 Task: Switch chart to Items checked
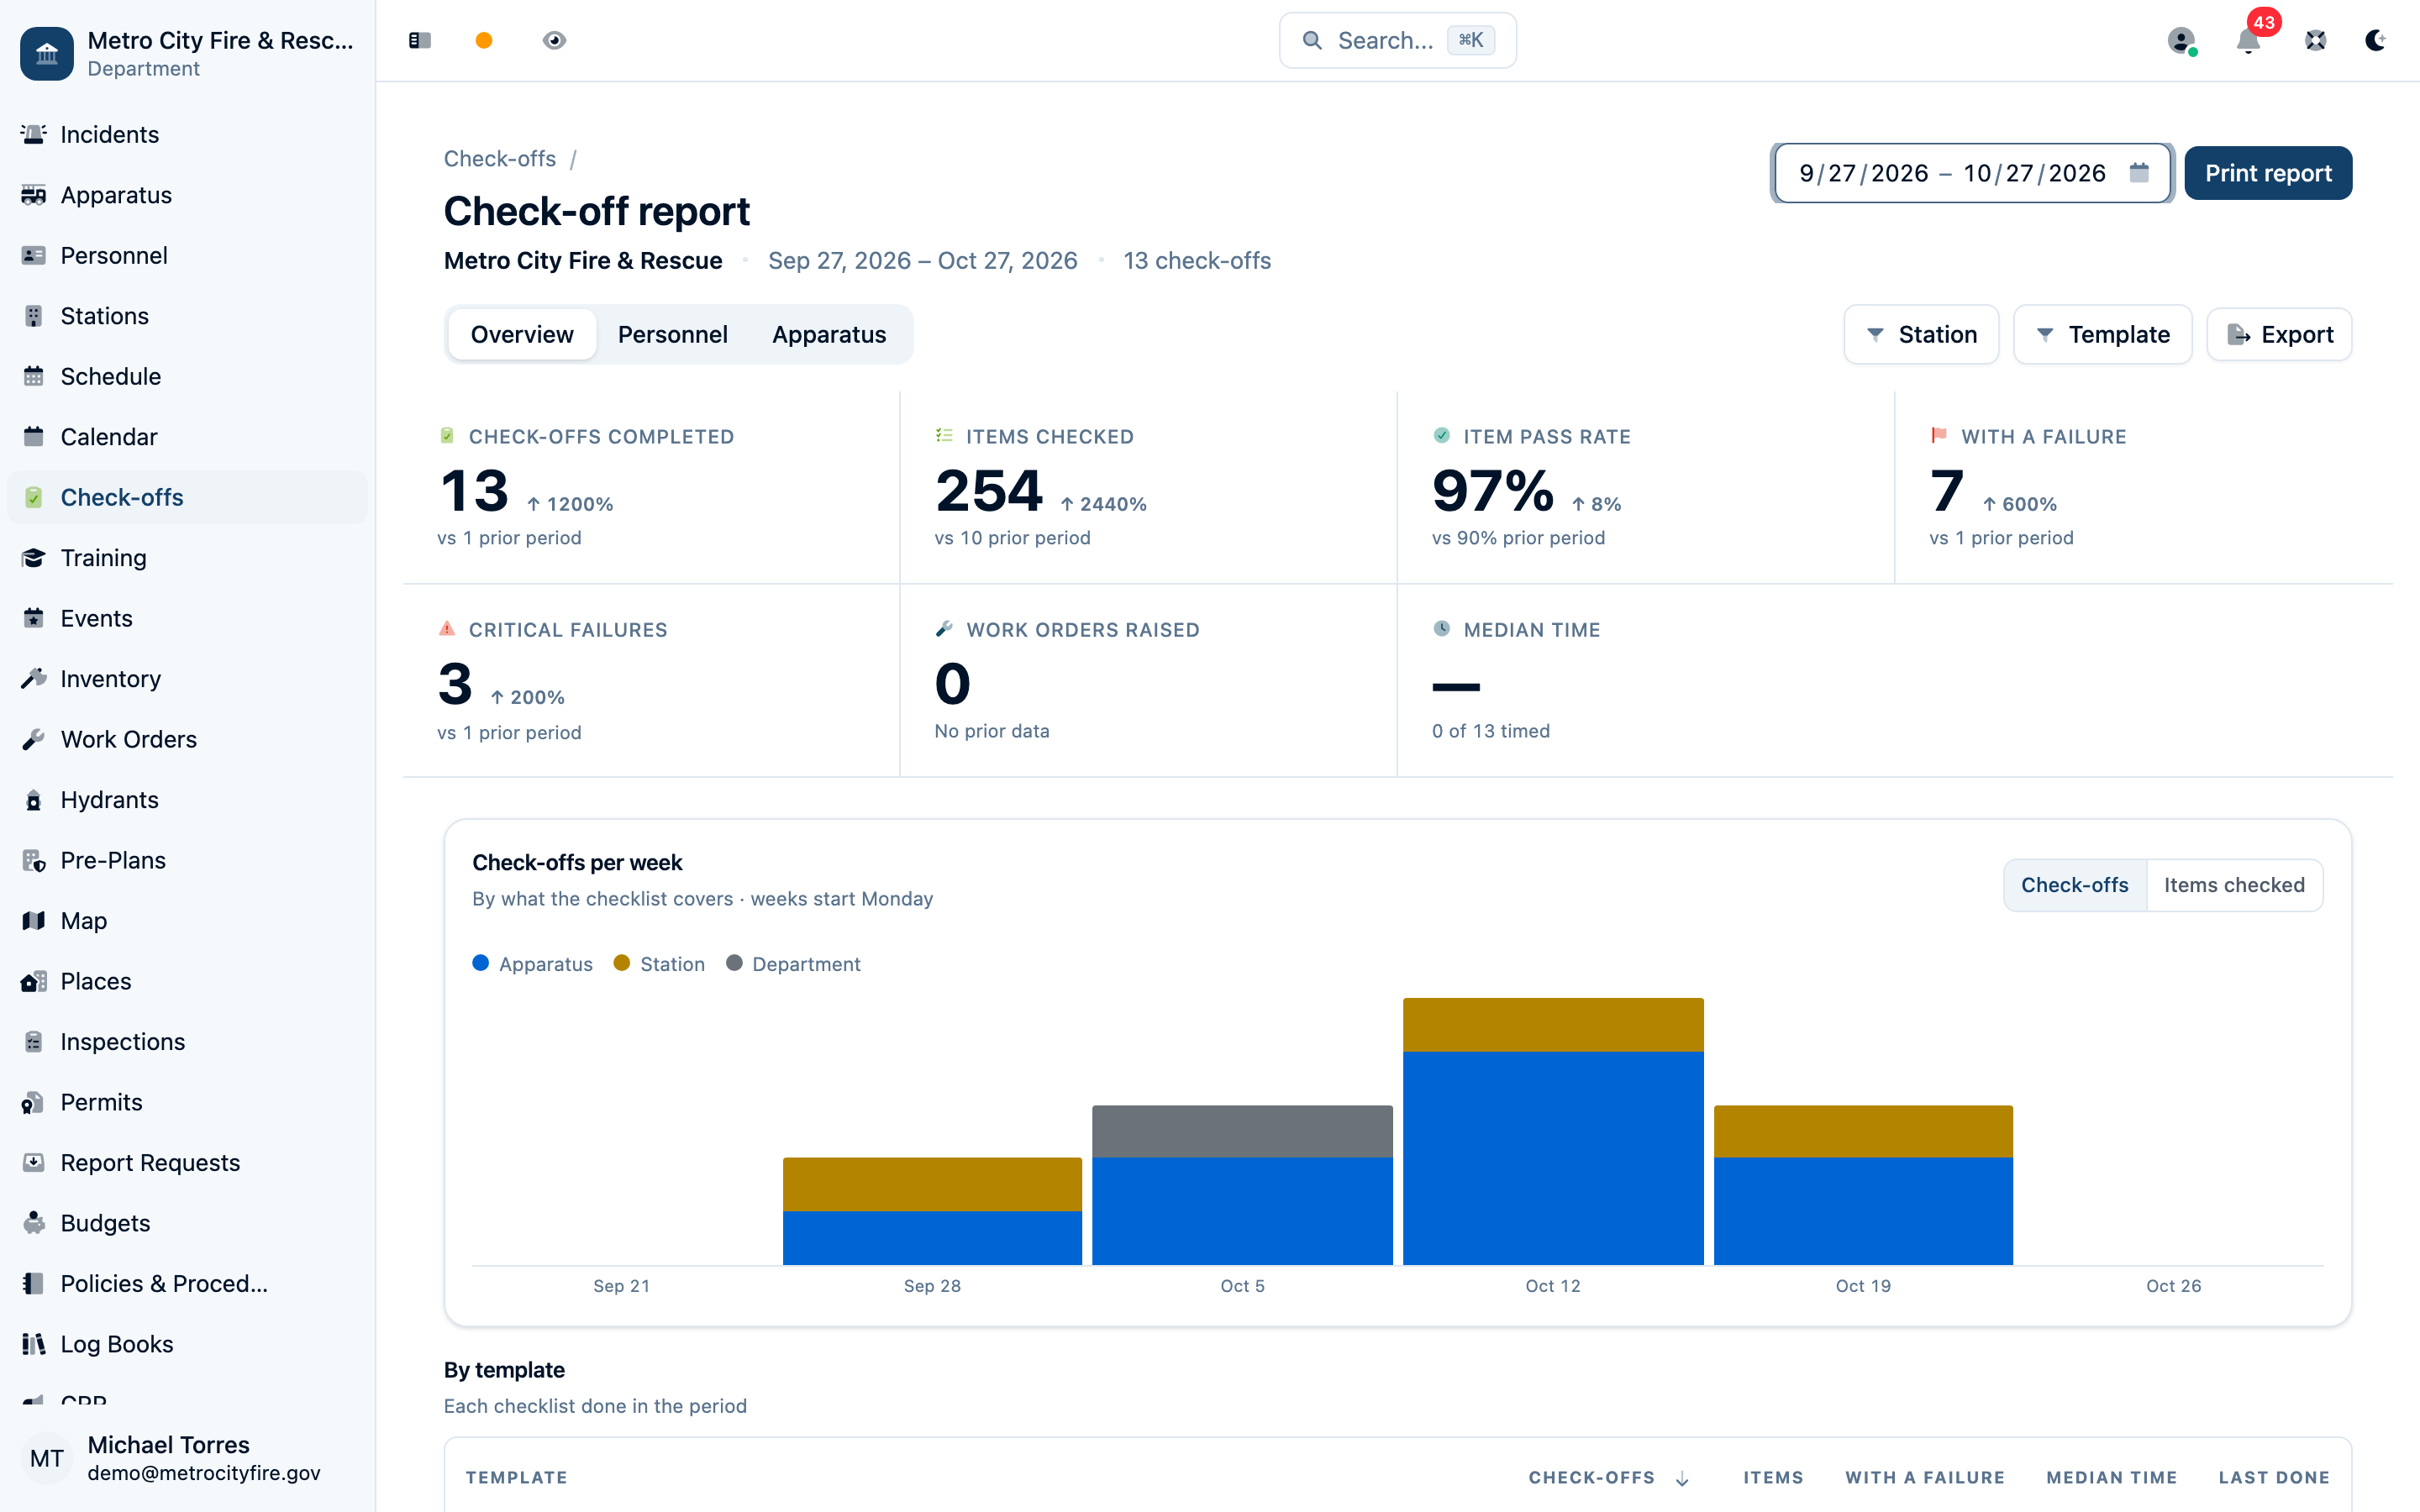tap(2234, 885)
